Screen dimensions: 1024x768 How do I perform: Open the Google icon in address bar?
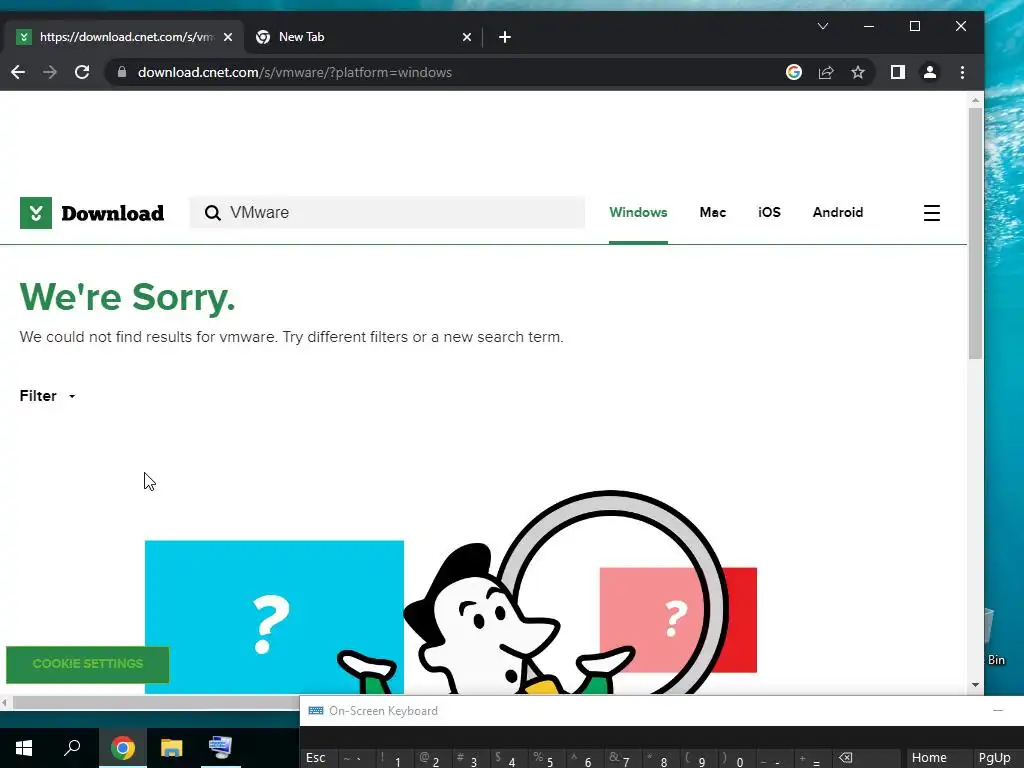(793, 72)
